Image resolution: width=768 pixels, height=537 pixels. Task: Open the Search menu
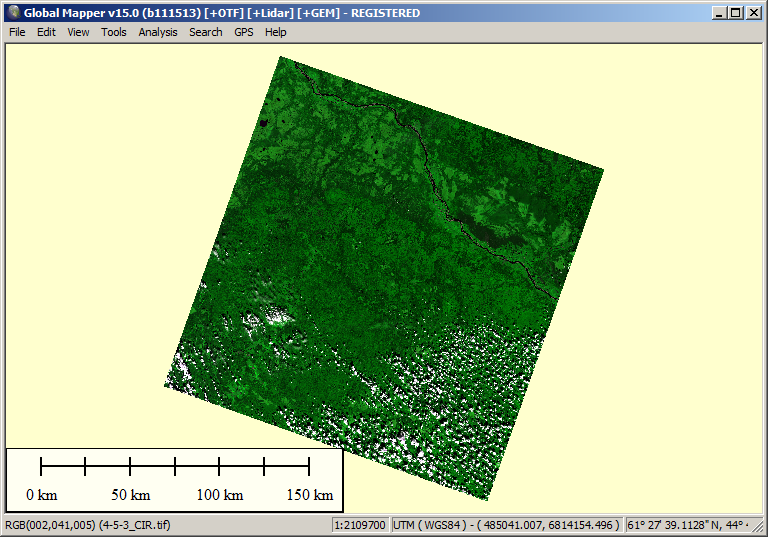[x=206, y=32]
